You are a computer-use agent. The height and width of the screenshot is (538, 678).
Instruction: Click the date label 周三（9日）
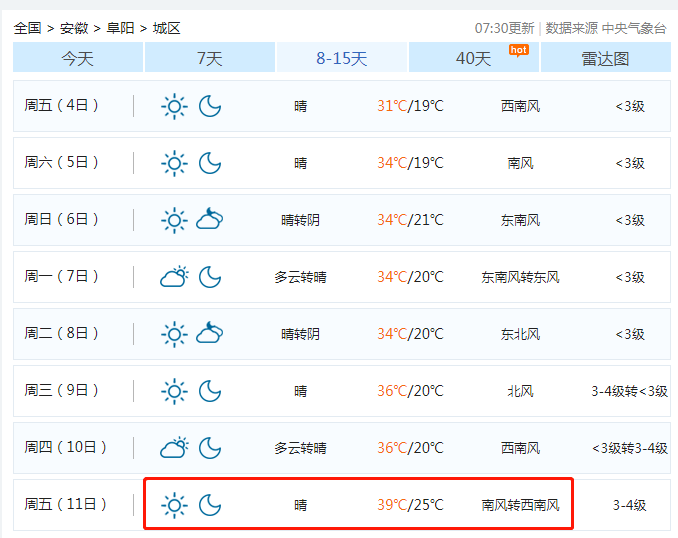pos(61,390)
